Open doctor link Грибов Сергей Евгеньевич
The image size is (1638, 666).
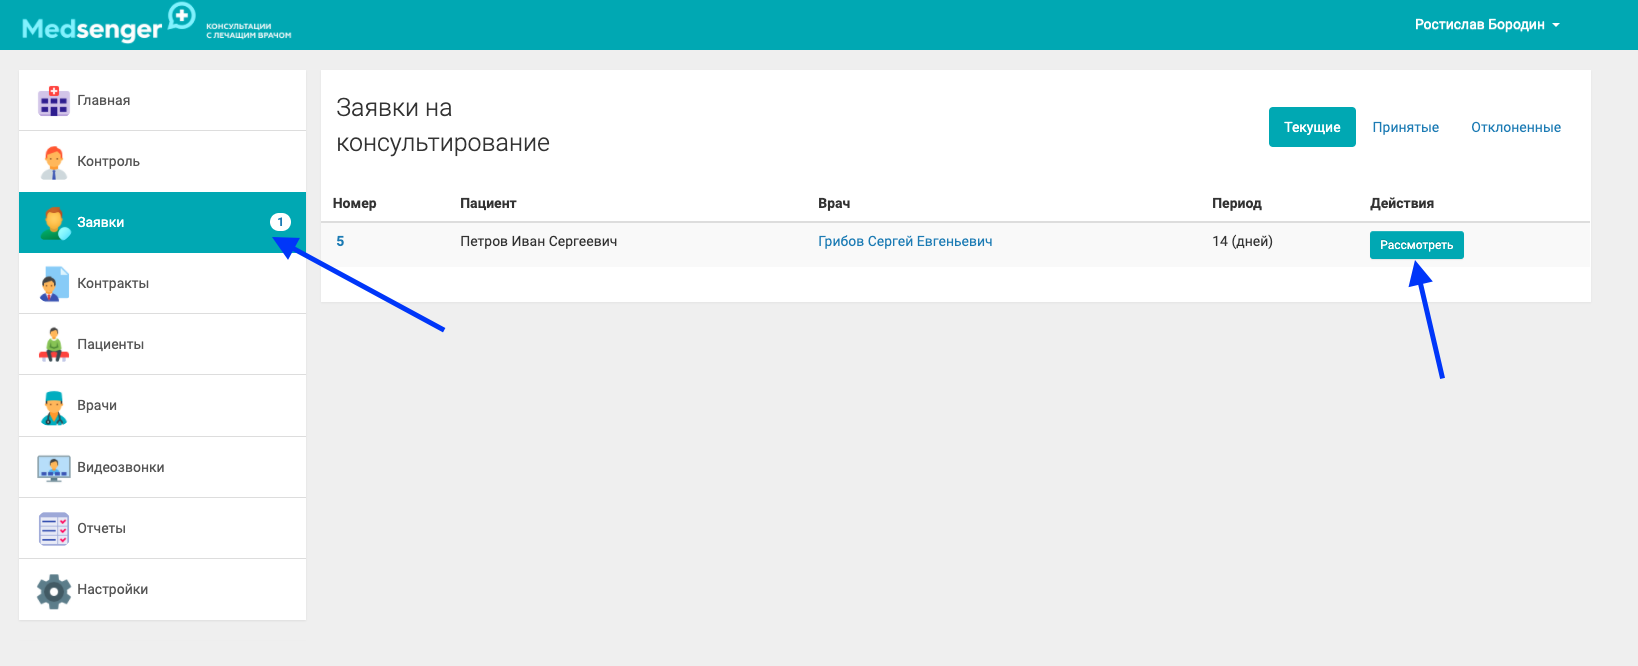pyautogui.click(x=905, y=241)
